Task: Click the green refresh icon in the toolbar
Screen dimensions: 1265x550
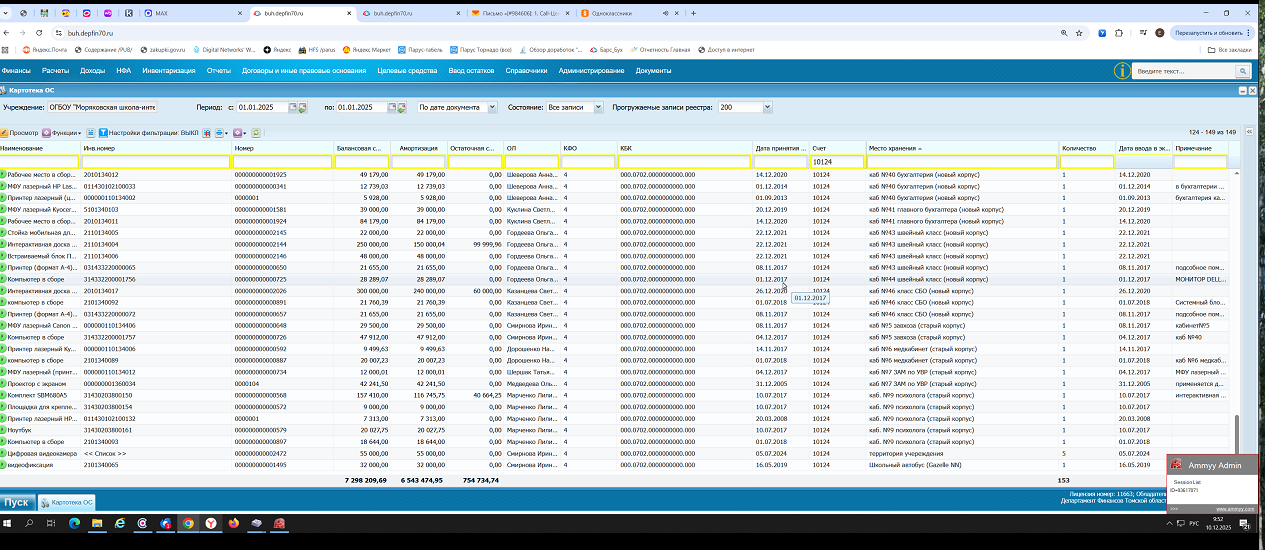Action: 256,132
